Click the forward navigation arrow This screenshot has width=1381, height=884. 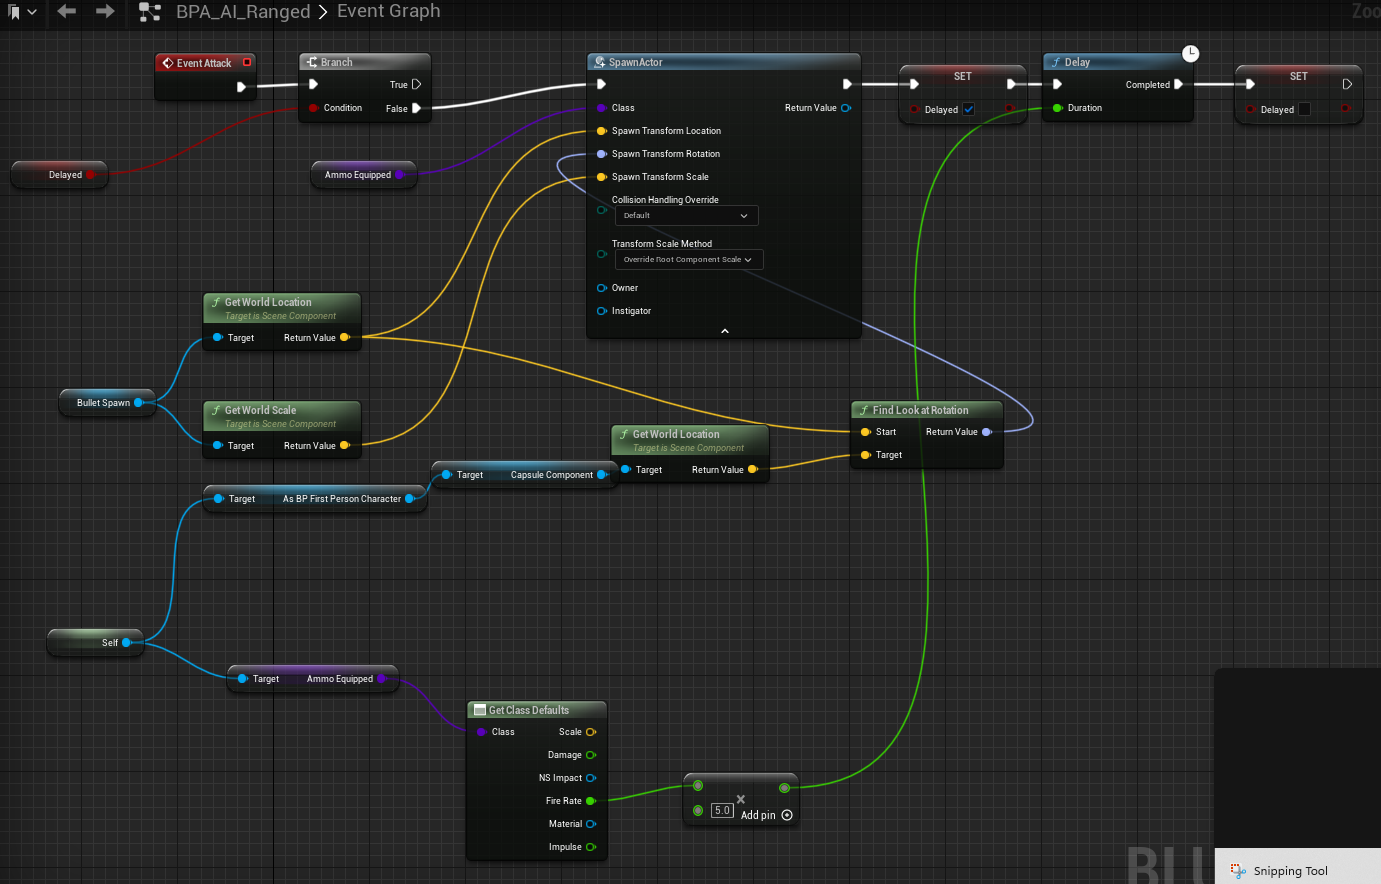[105, 11]
